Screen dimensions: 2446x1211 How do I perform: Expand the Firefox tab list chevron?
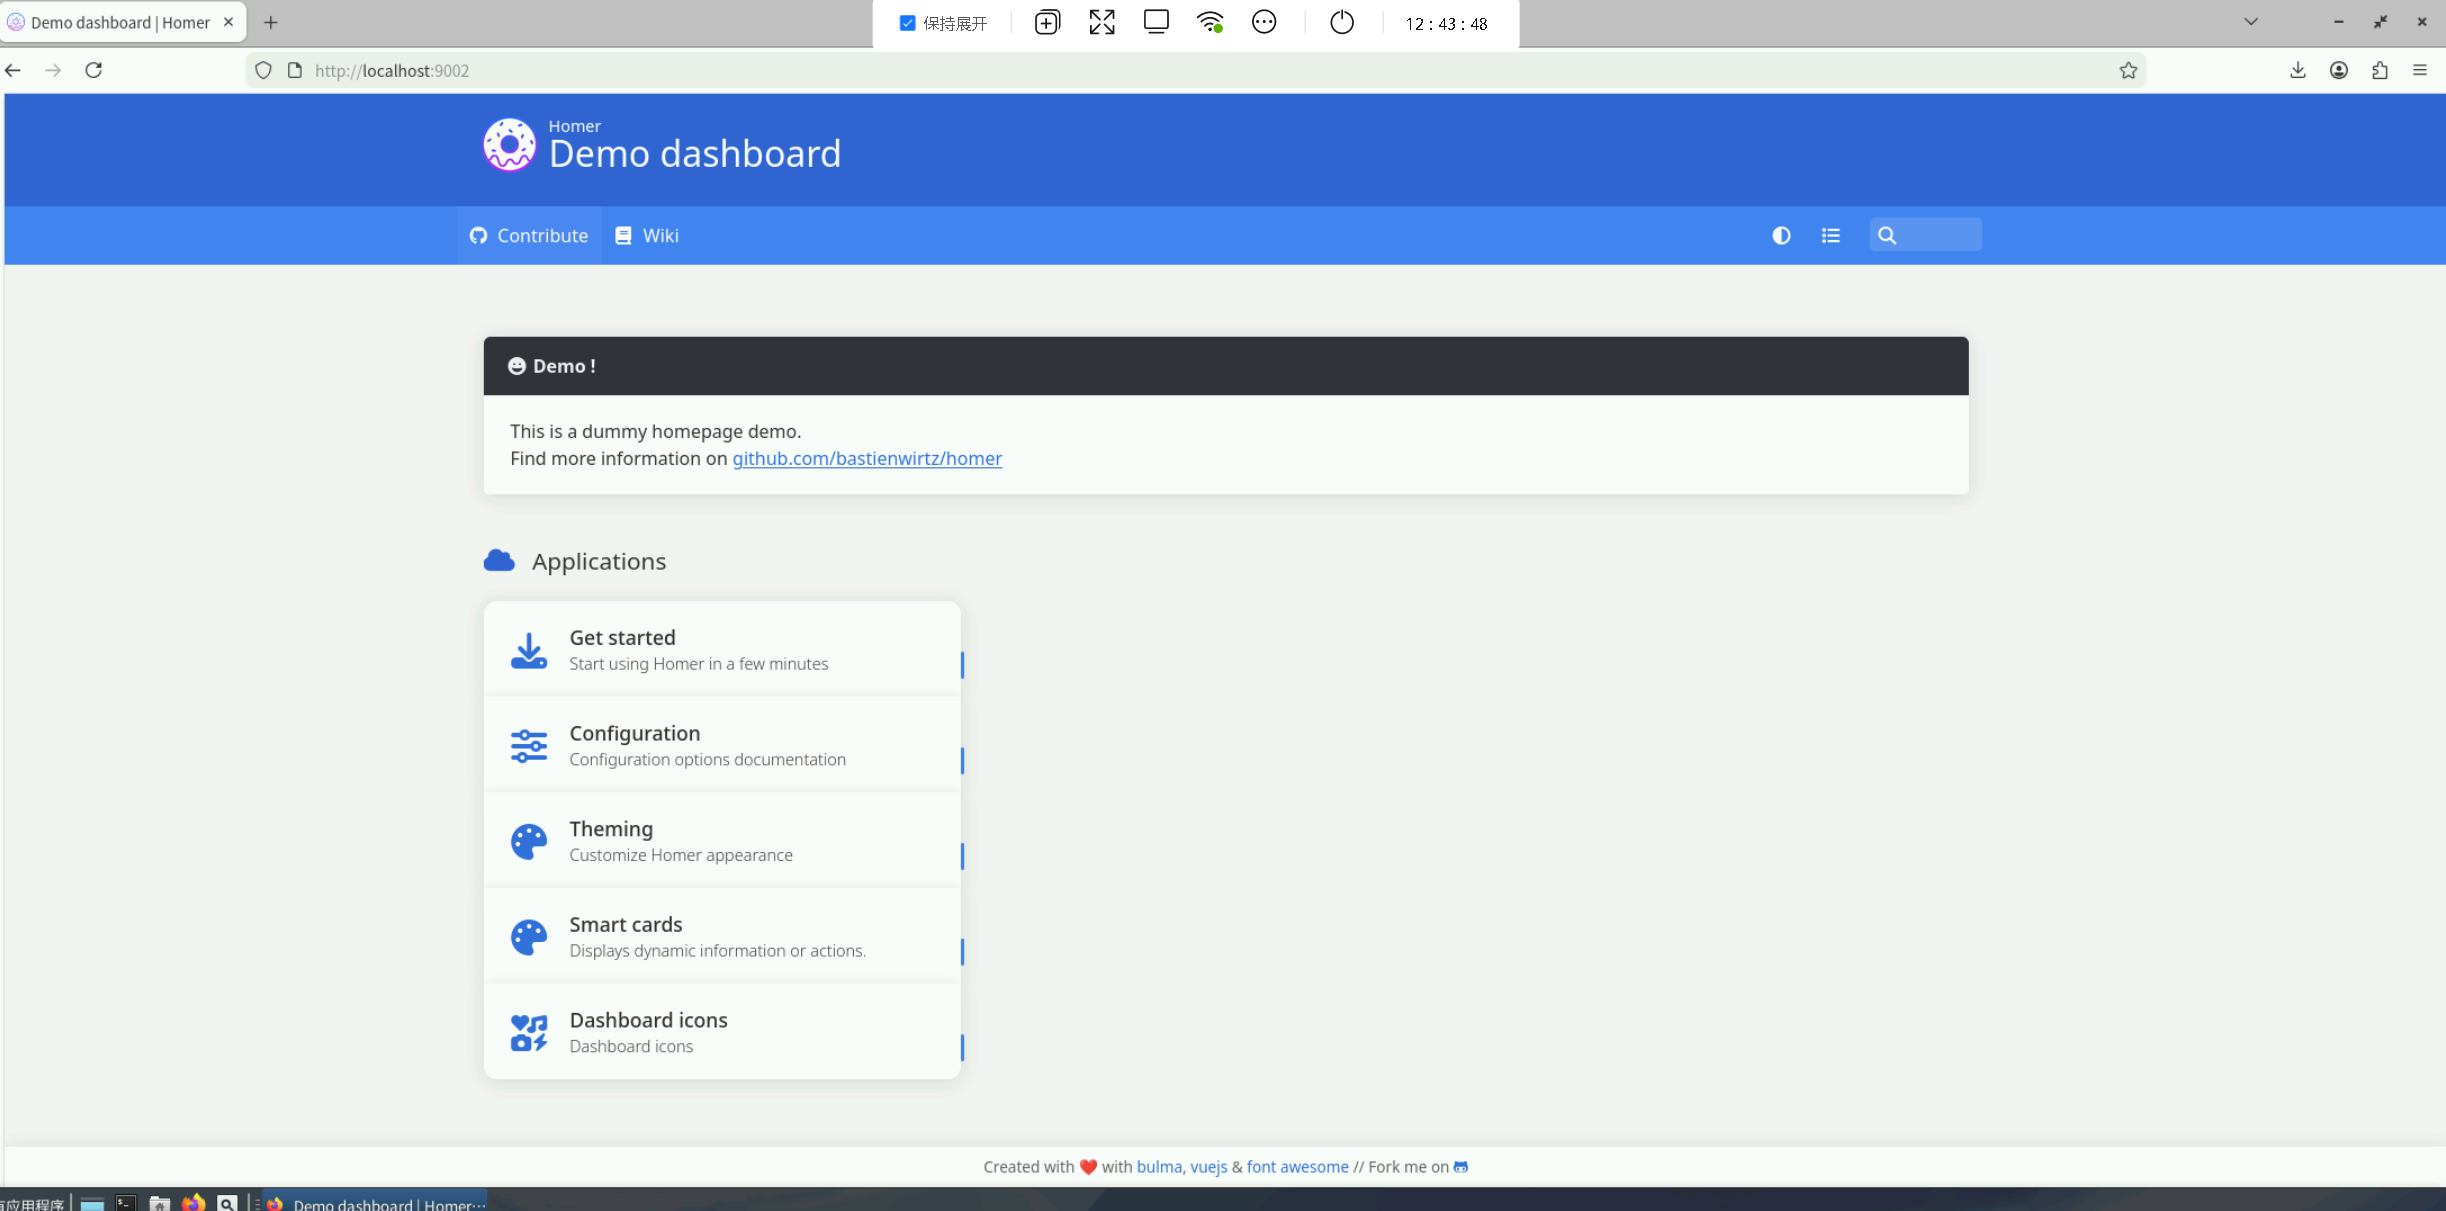(x=2251, y=22)
